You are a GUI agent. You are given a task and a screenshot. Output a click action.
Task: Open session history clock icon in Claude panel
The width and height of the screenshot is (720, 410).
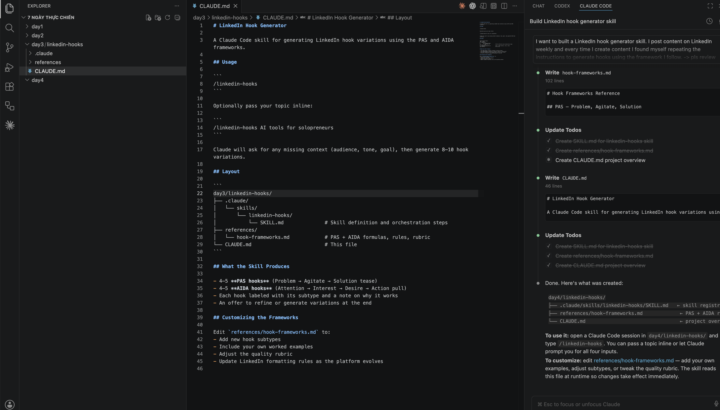pyautogui.click(x=709, y=21)
